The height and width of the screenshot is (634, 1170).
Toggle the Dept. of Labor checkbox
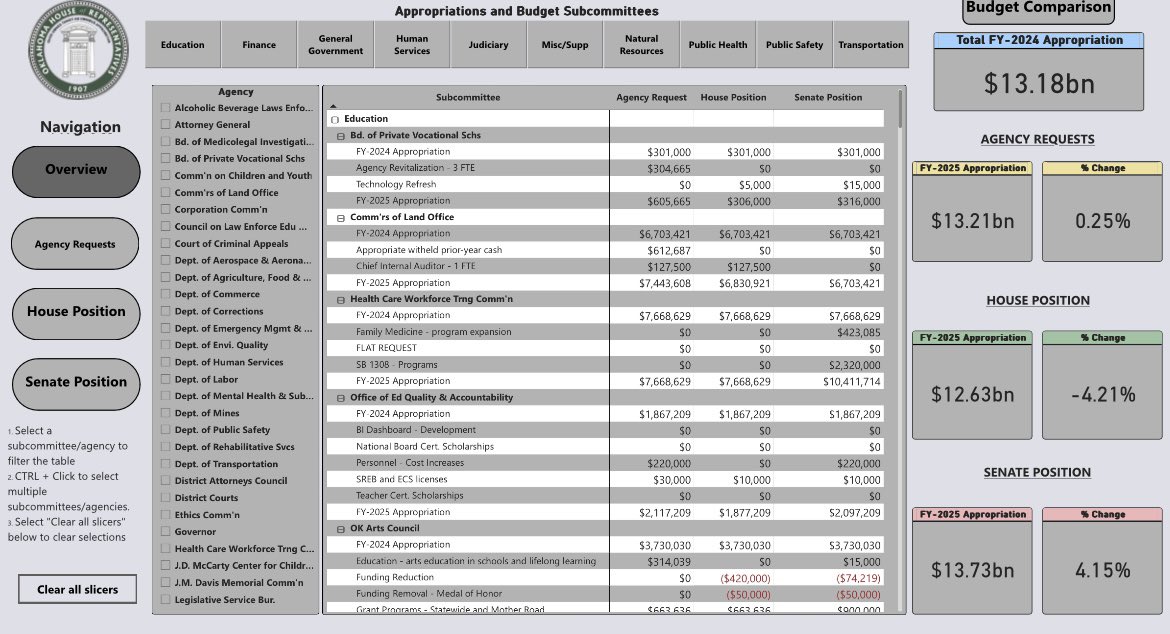point(165,379)
